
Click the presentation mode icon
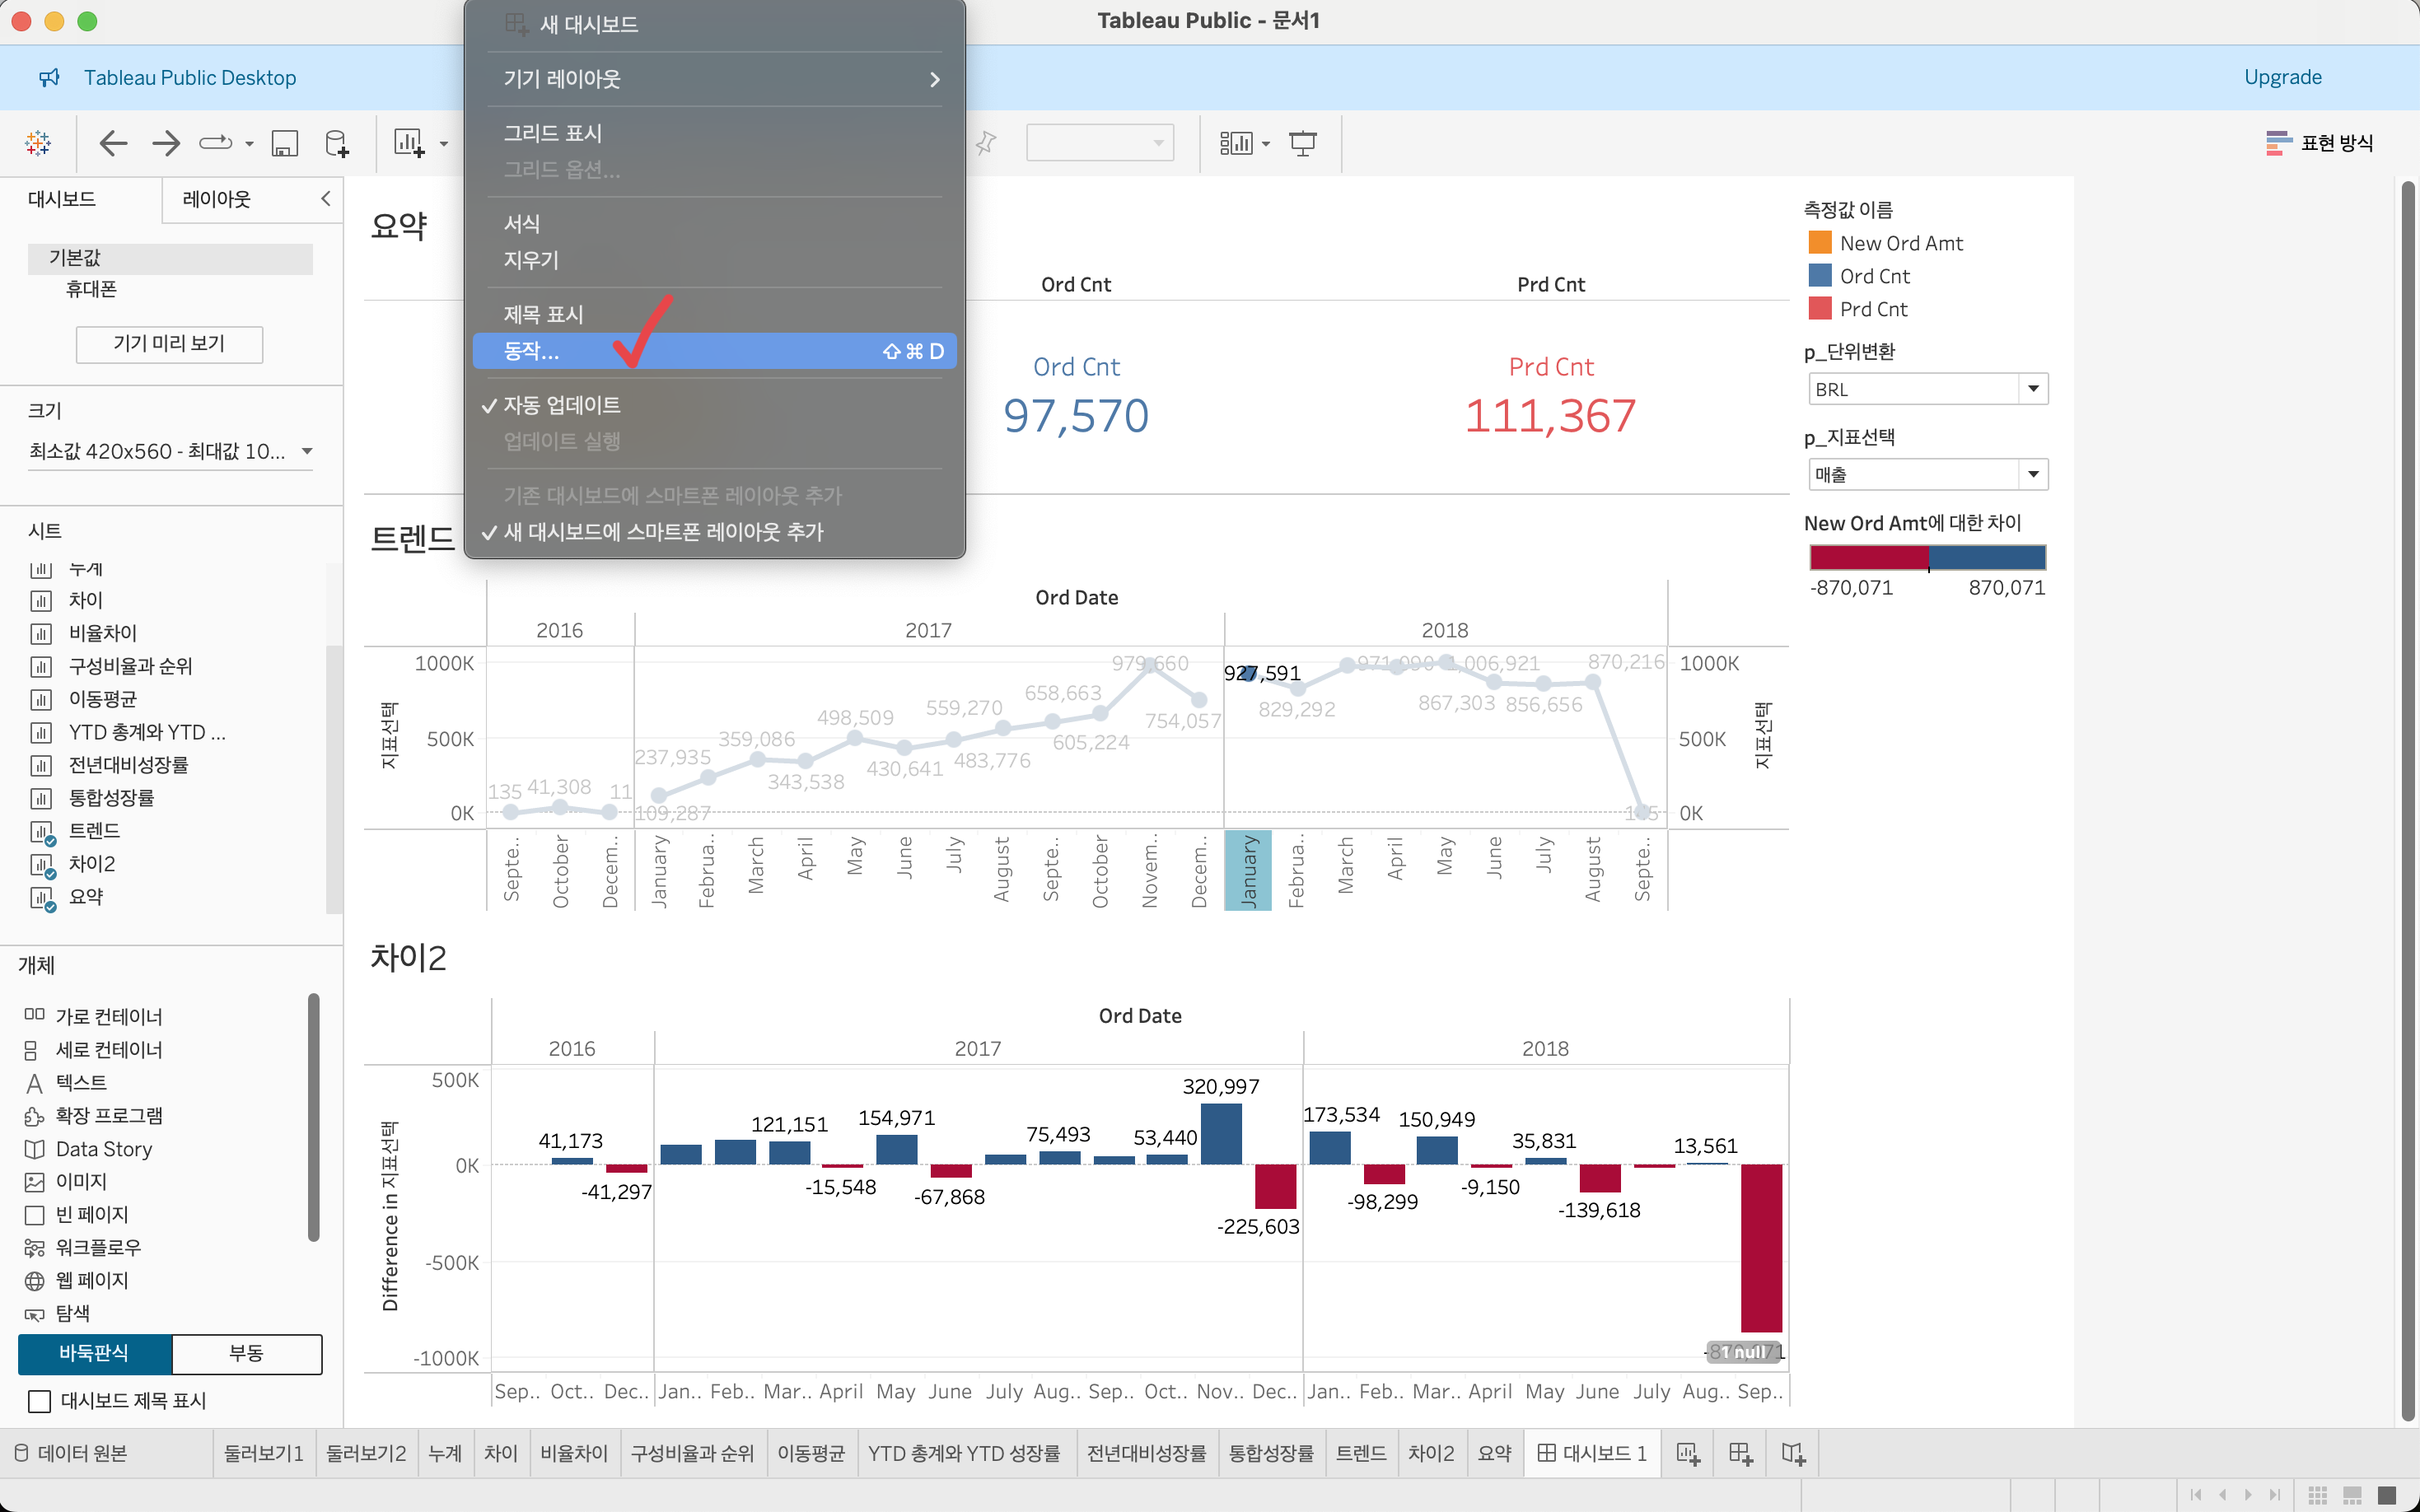coord(1303,143)
